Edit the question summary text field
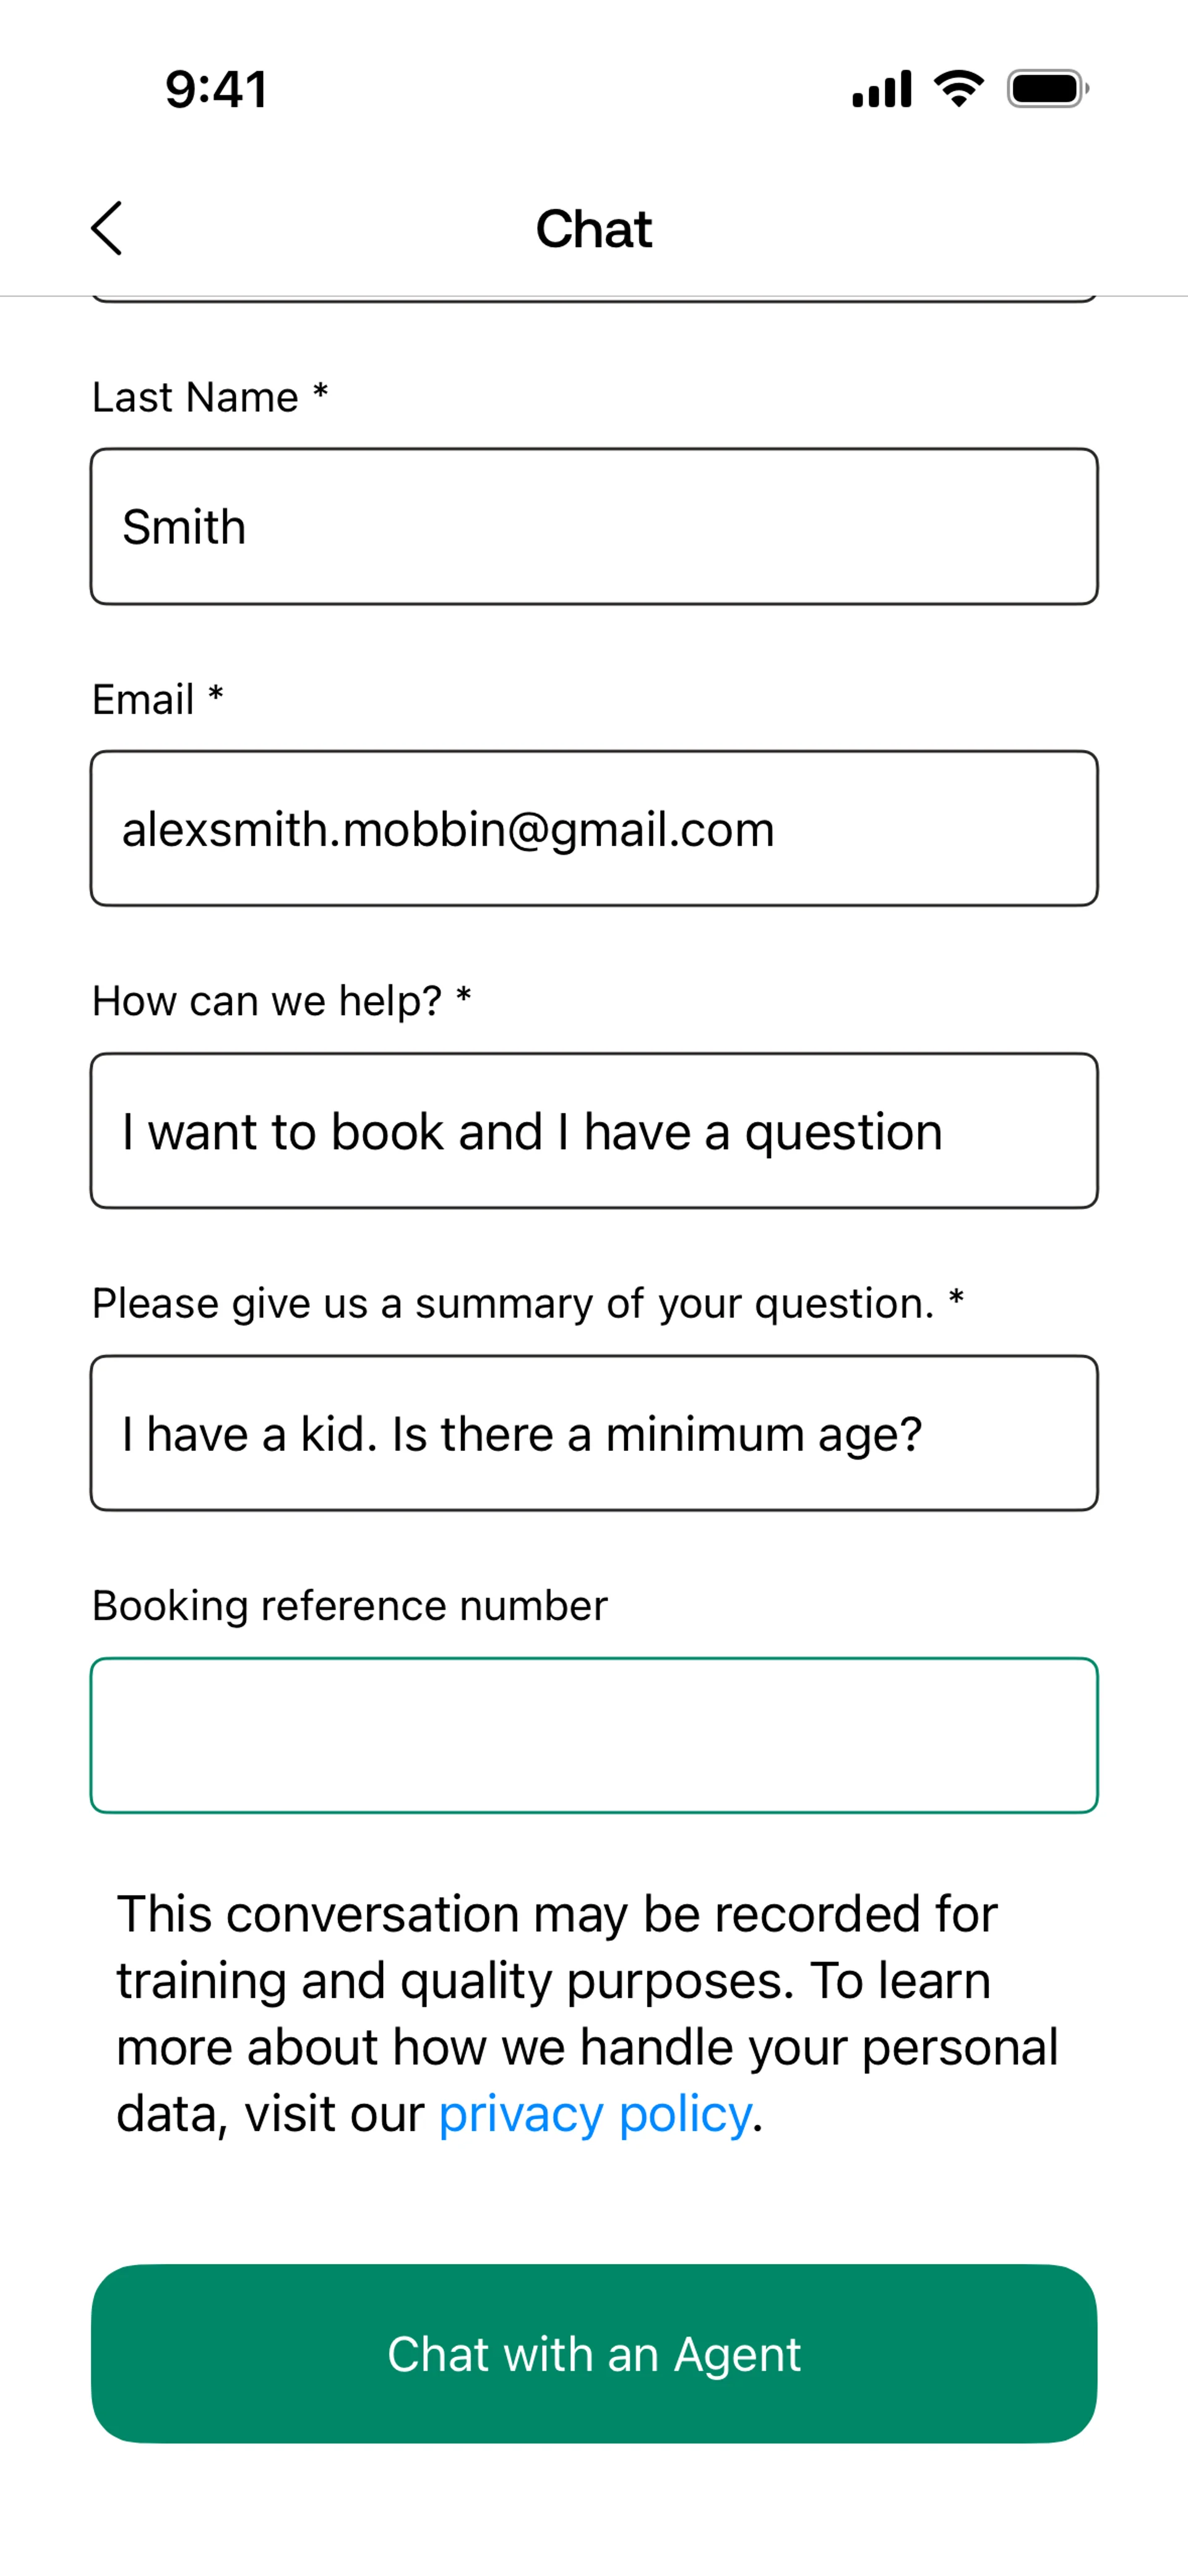The image size is (1188, 2576). pyautogui.click(x=594, y=1433)
